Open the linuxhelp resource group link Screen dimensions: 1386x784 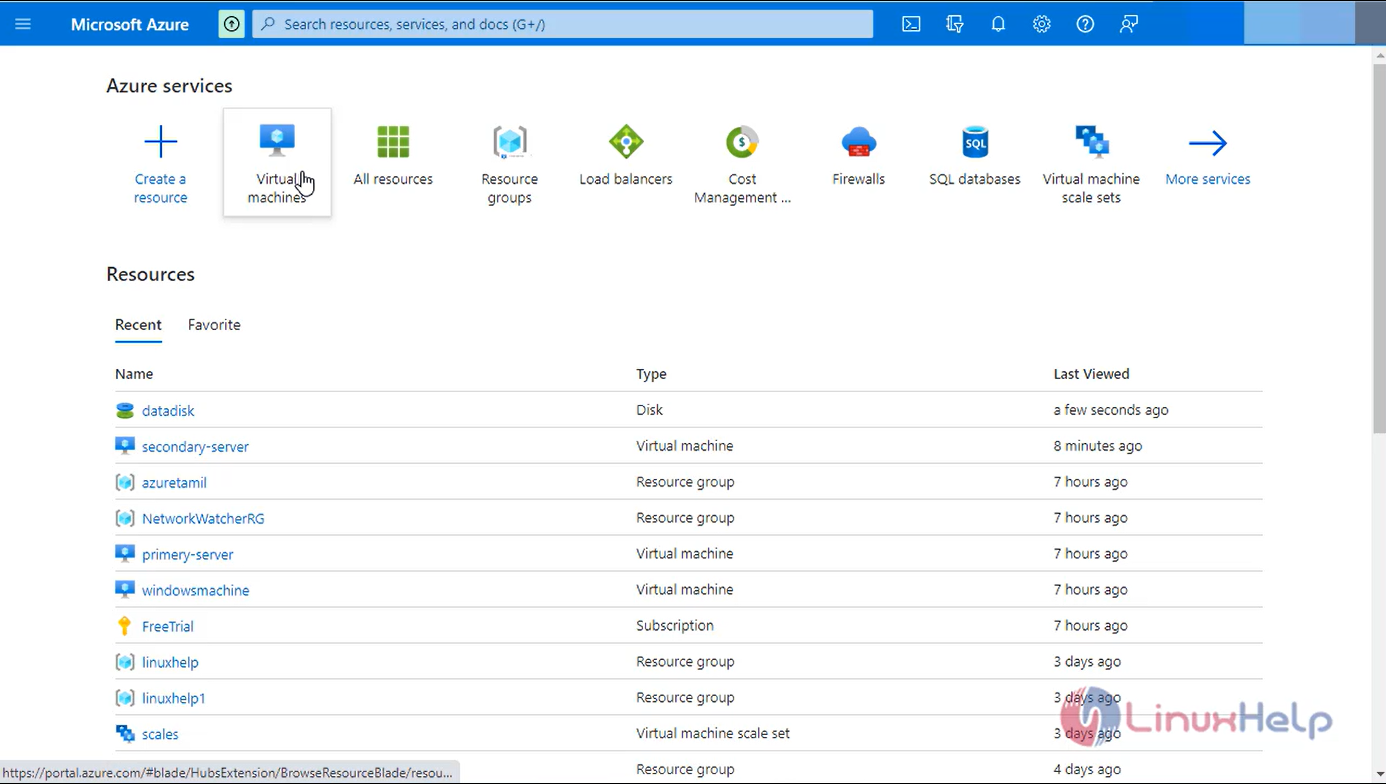pos(170,663)
